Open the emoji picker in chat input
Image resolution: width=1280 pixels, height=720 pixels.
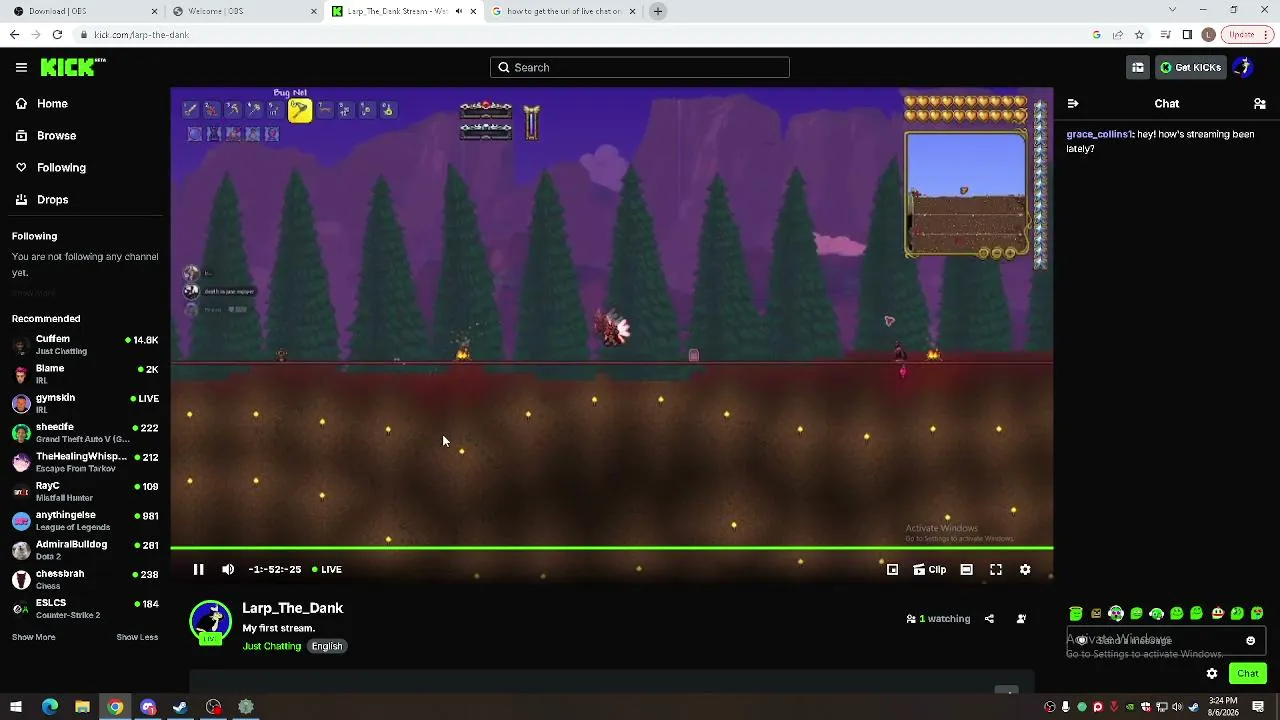[x=1250, y=641]
